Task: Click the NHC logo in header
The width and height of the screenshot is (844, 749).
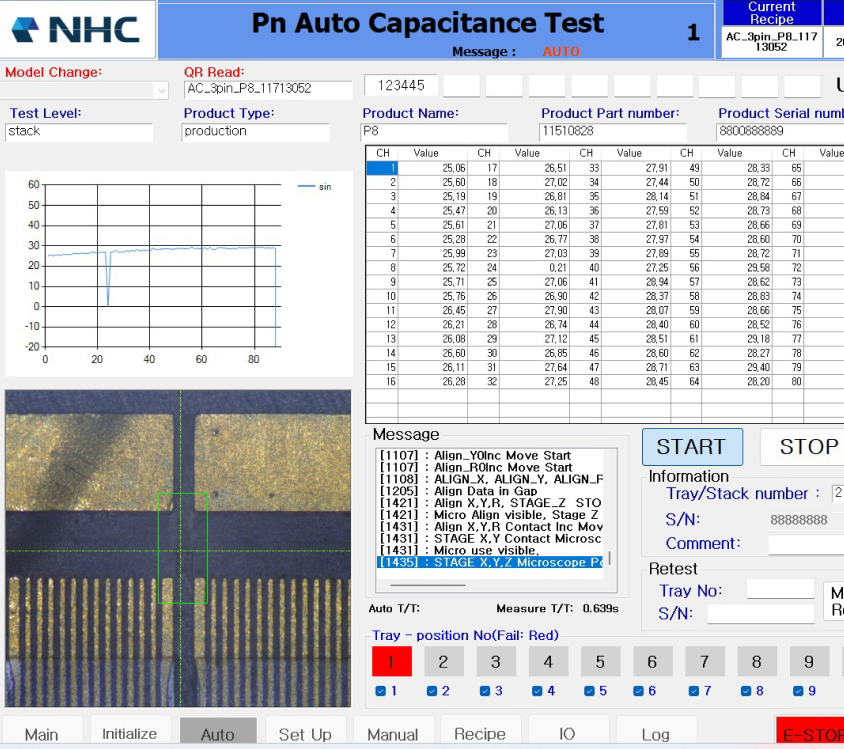Action: pyautogui.click(x=78, y=29)
